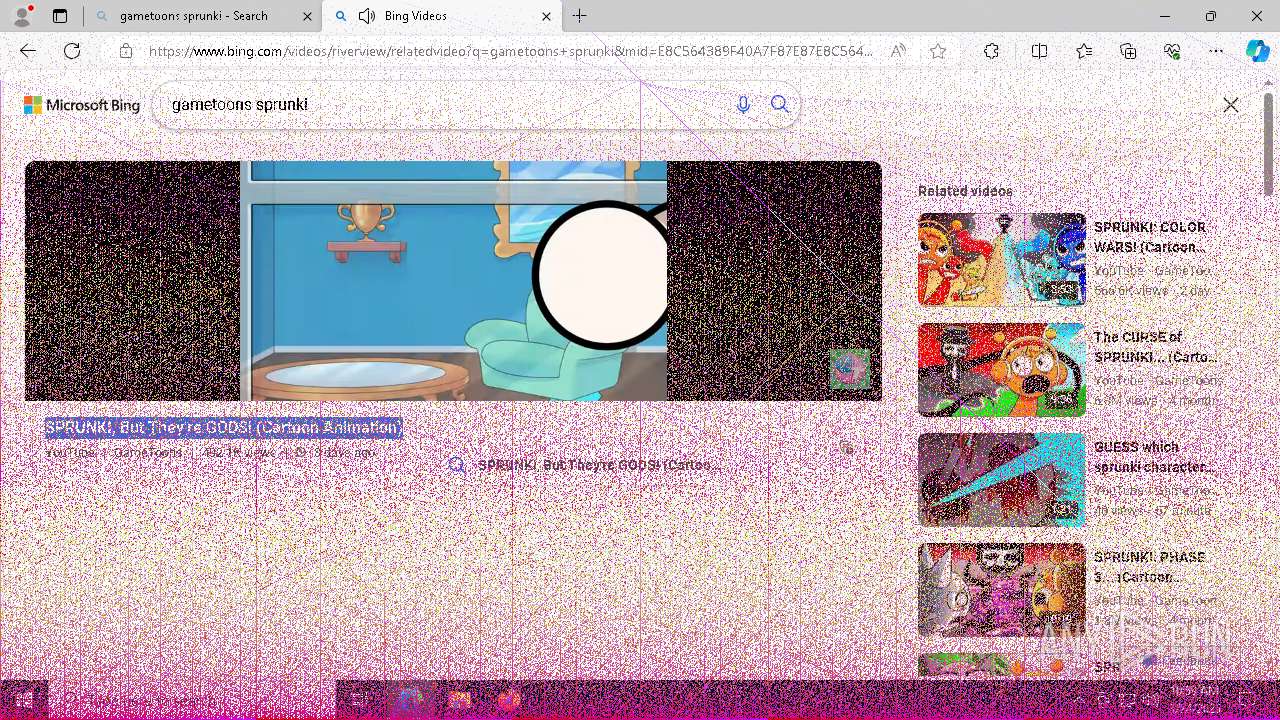Viewport: 1280px width, 720px height.
Task: Open SPRUNKI: COLOR WARS! title link
Action: 1150,237
